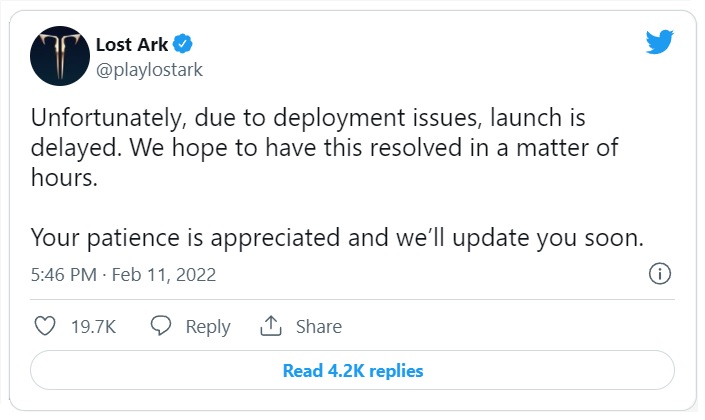
Task: Like the tweet with the heart icon
Action: [44, 326]
